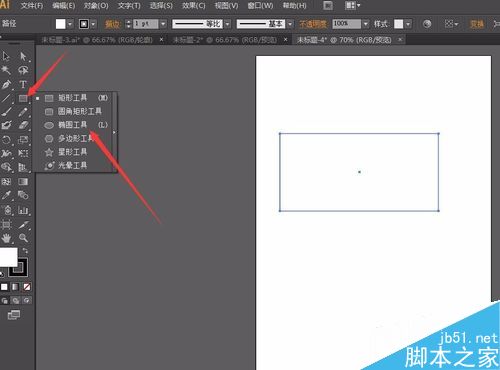Select the Gradient tool
Image resolution: width=500 pixels, height=370 pixels.
click(x=23, y=182)
